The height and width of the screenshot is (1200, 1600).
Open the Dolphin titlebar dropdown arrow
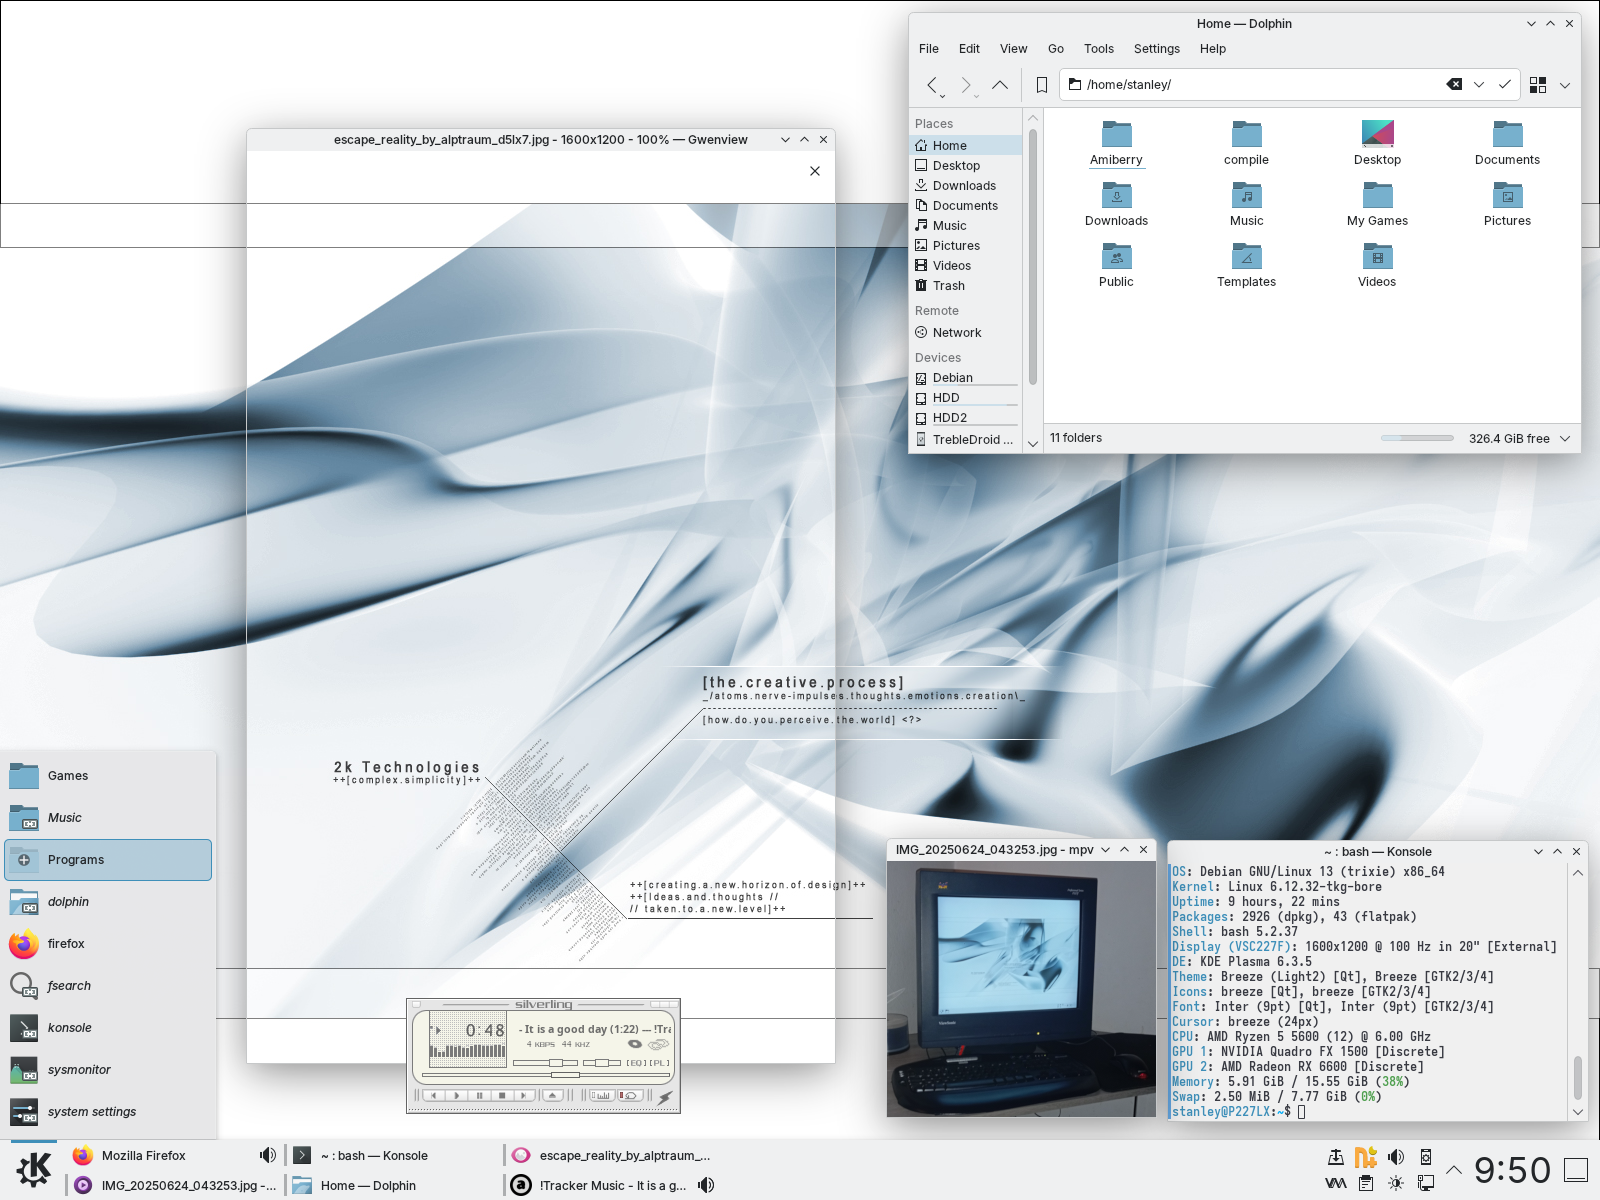pos(1531,24)
